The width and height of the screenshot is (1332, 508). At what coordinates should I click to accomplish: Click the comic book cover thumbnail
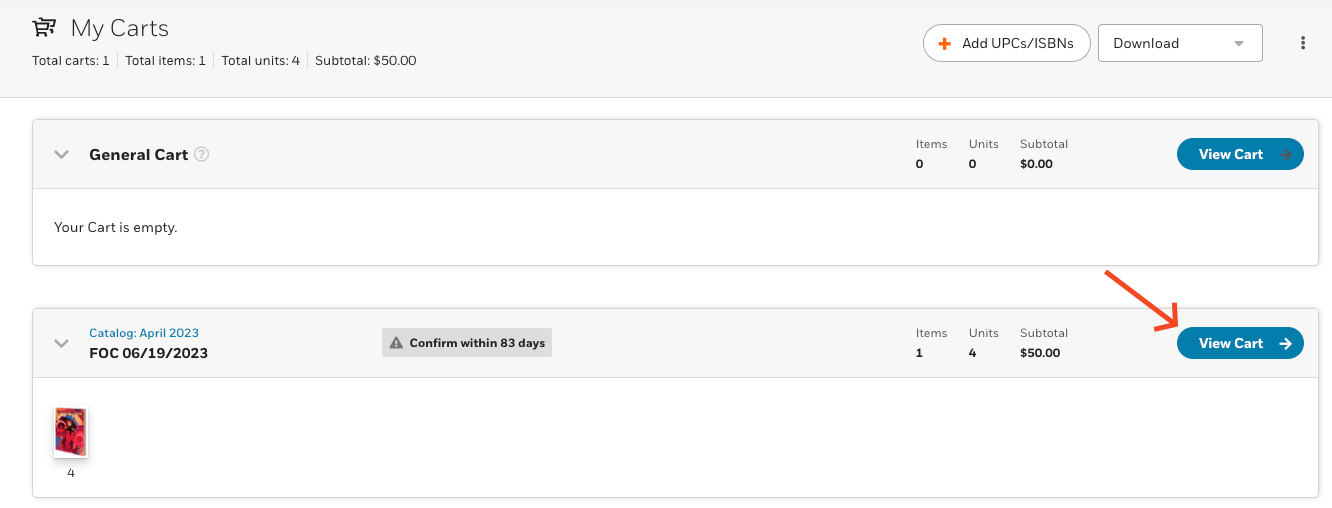(70, 433)
